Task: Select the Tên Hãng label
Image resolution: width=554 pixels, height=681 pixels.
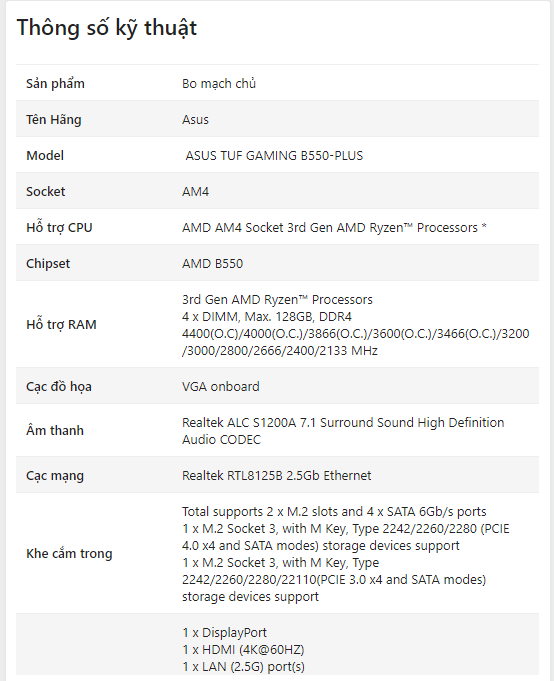Action: pos(54,119)
